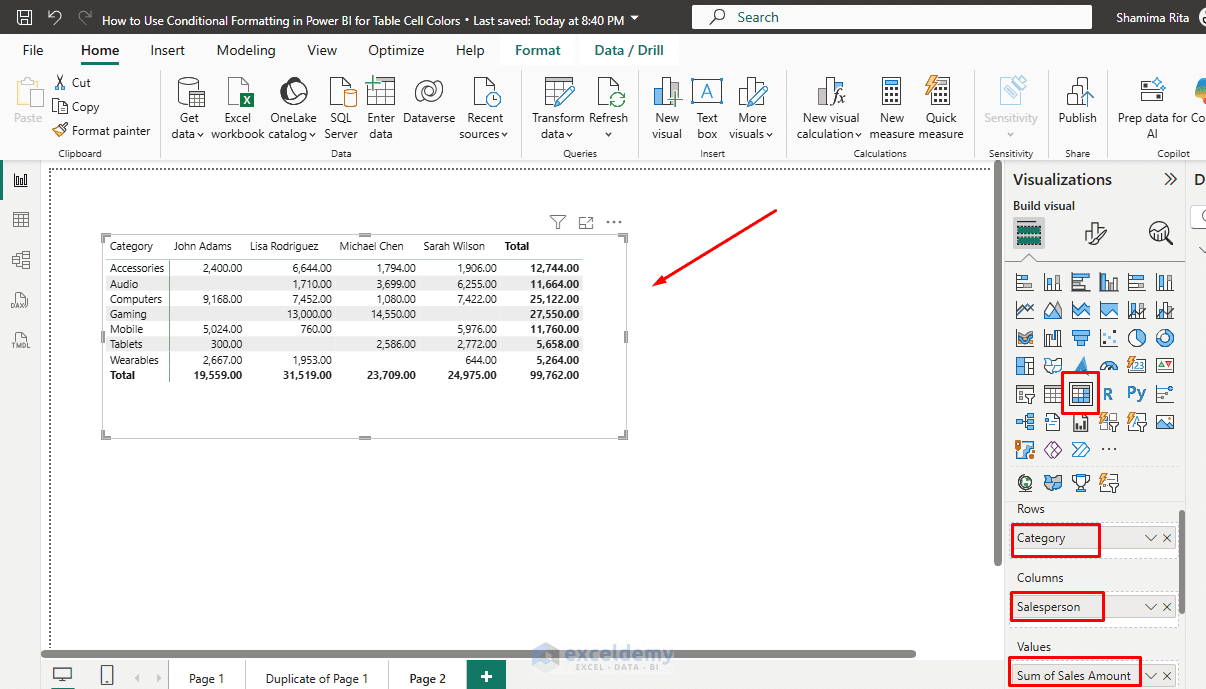
Task: Add a new page with plus button
Action: coord(486,676)
